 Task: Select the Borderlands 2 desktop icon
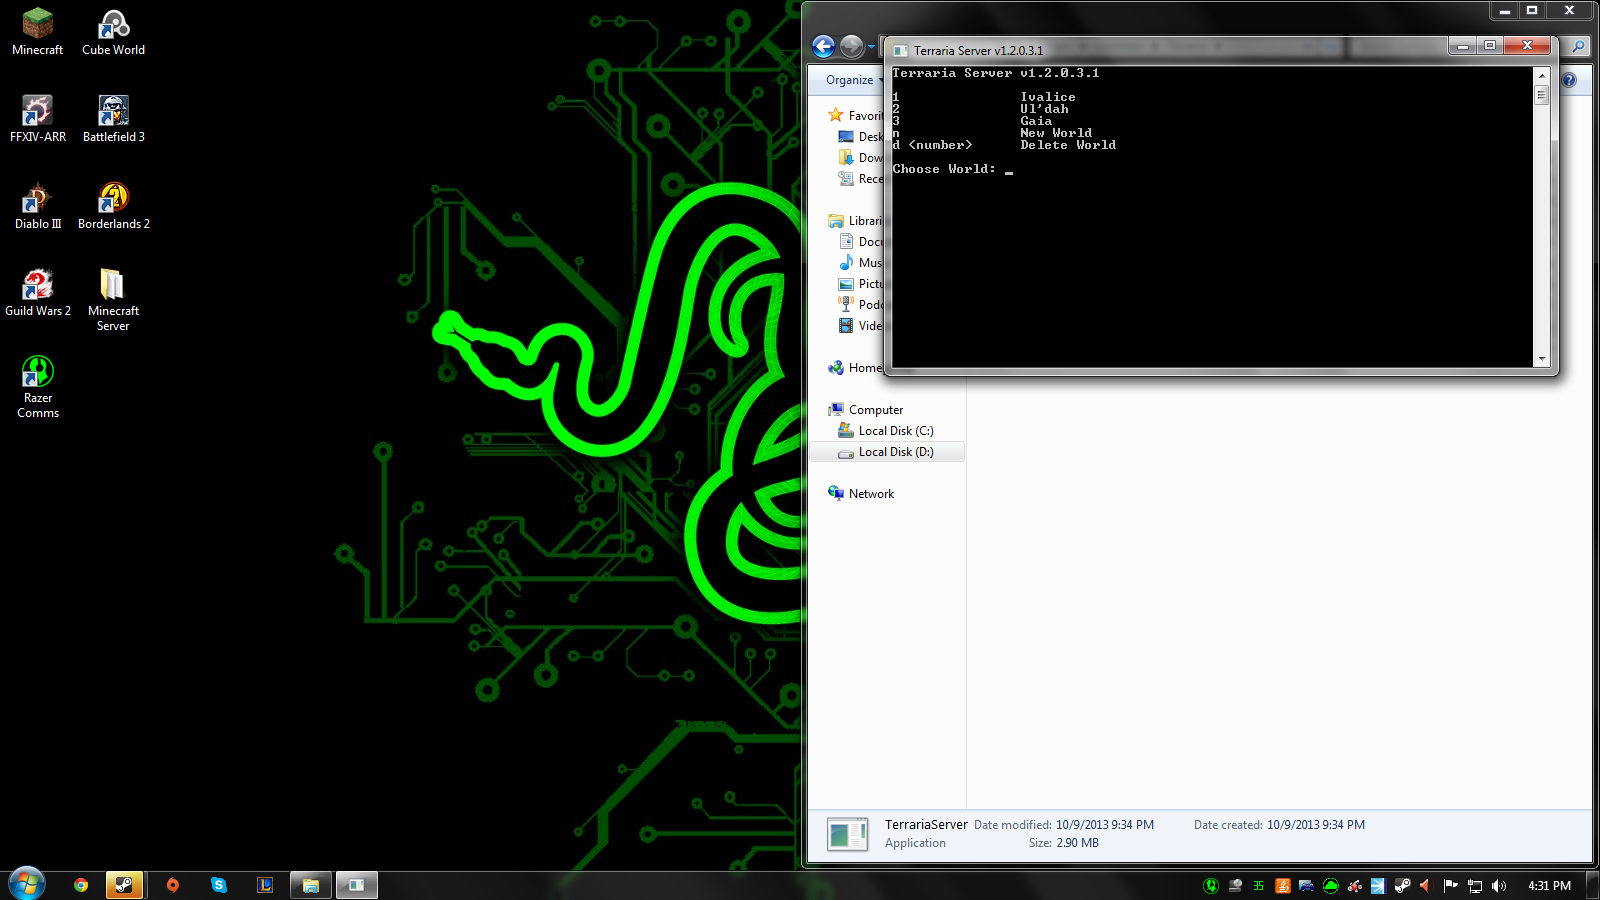point(113,206)
